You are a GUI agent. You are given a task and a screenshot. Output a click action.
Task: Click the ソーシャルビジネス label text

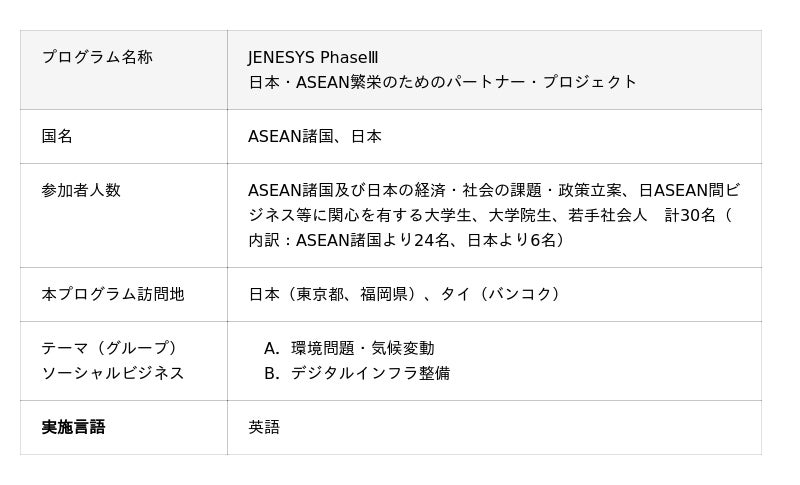tap(113, 373)
